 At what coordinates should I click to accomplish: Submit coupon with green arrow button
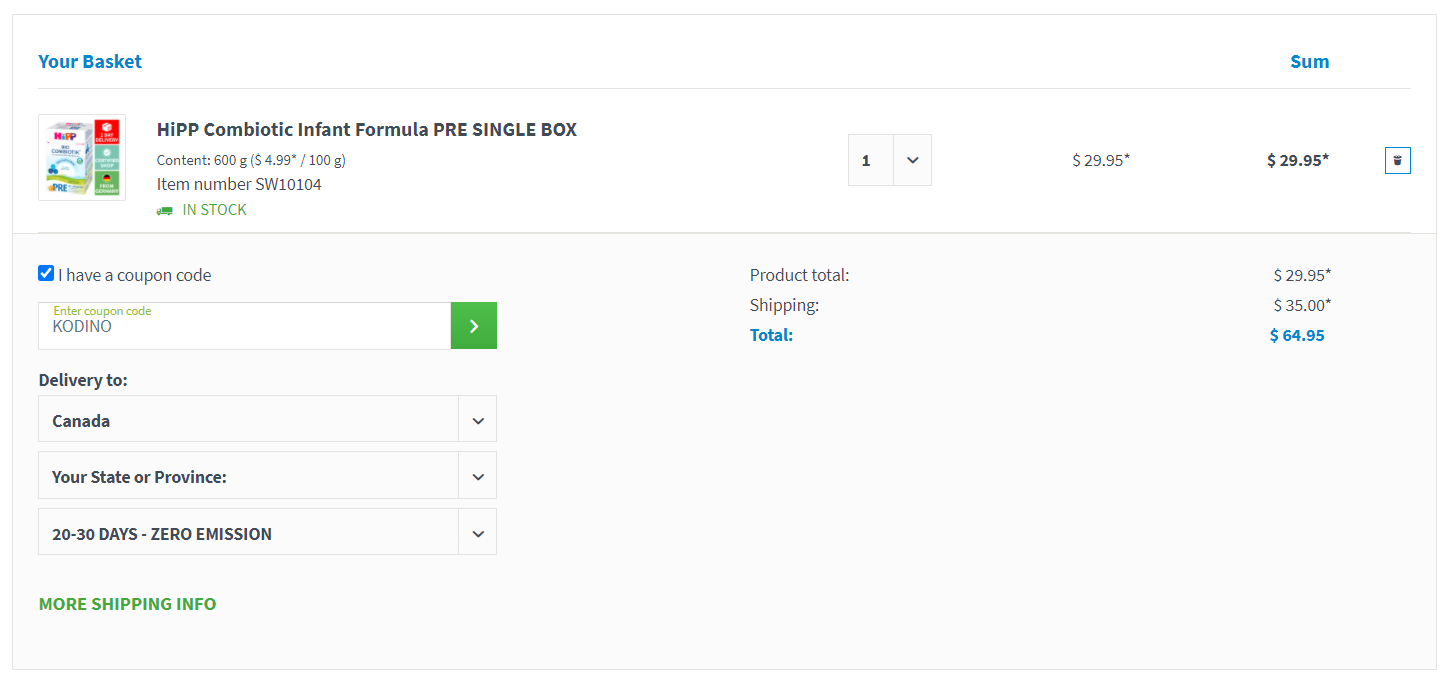pos(474,326)
